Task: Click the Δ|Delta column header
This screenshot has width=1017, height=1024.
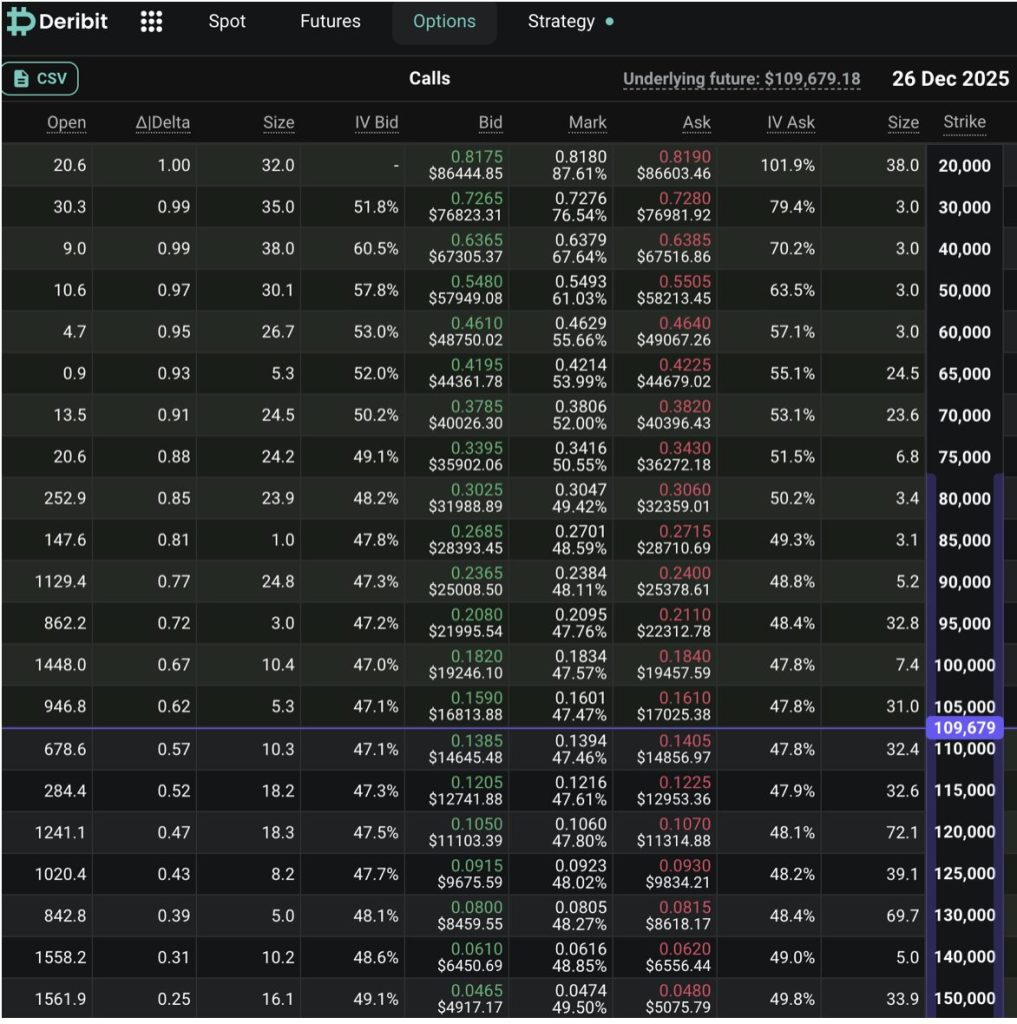Action: tap(163, 123)
